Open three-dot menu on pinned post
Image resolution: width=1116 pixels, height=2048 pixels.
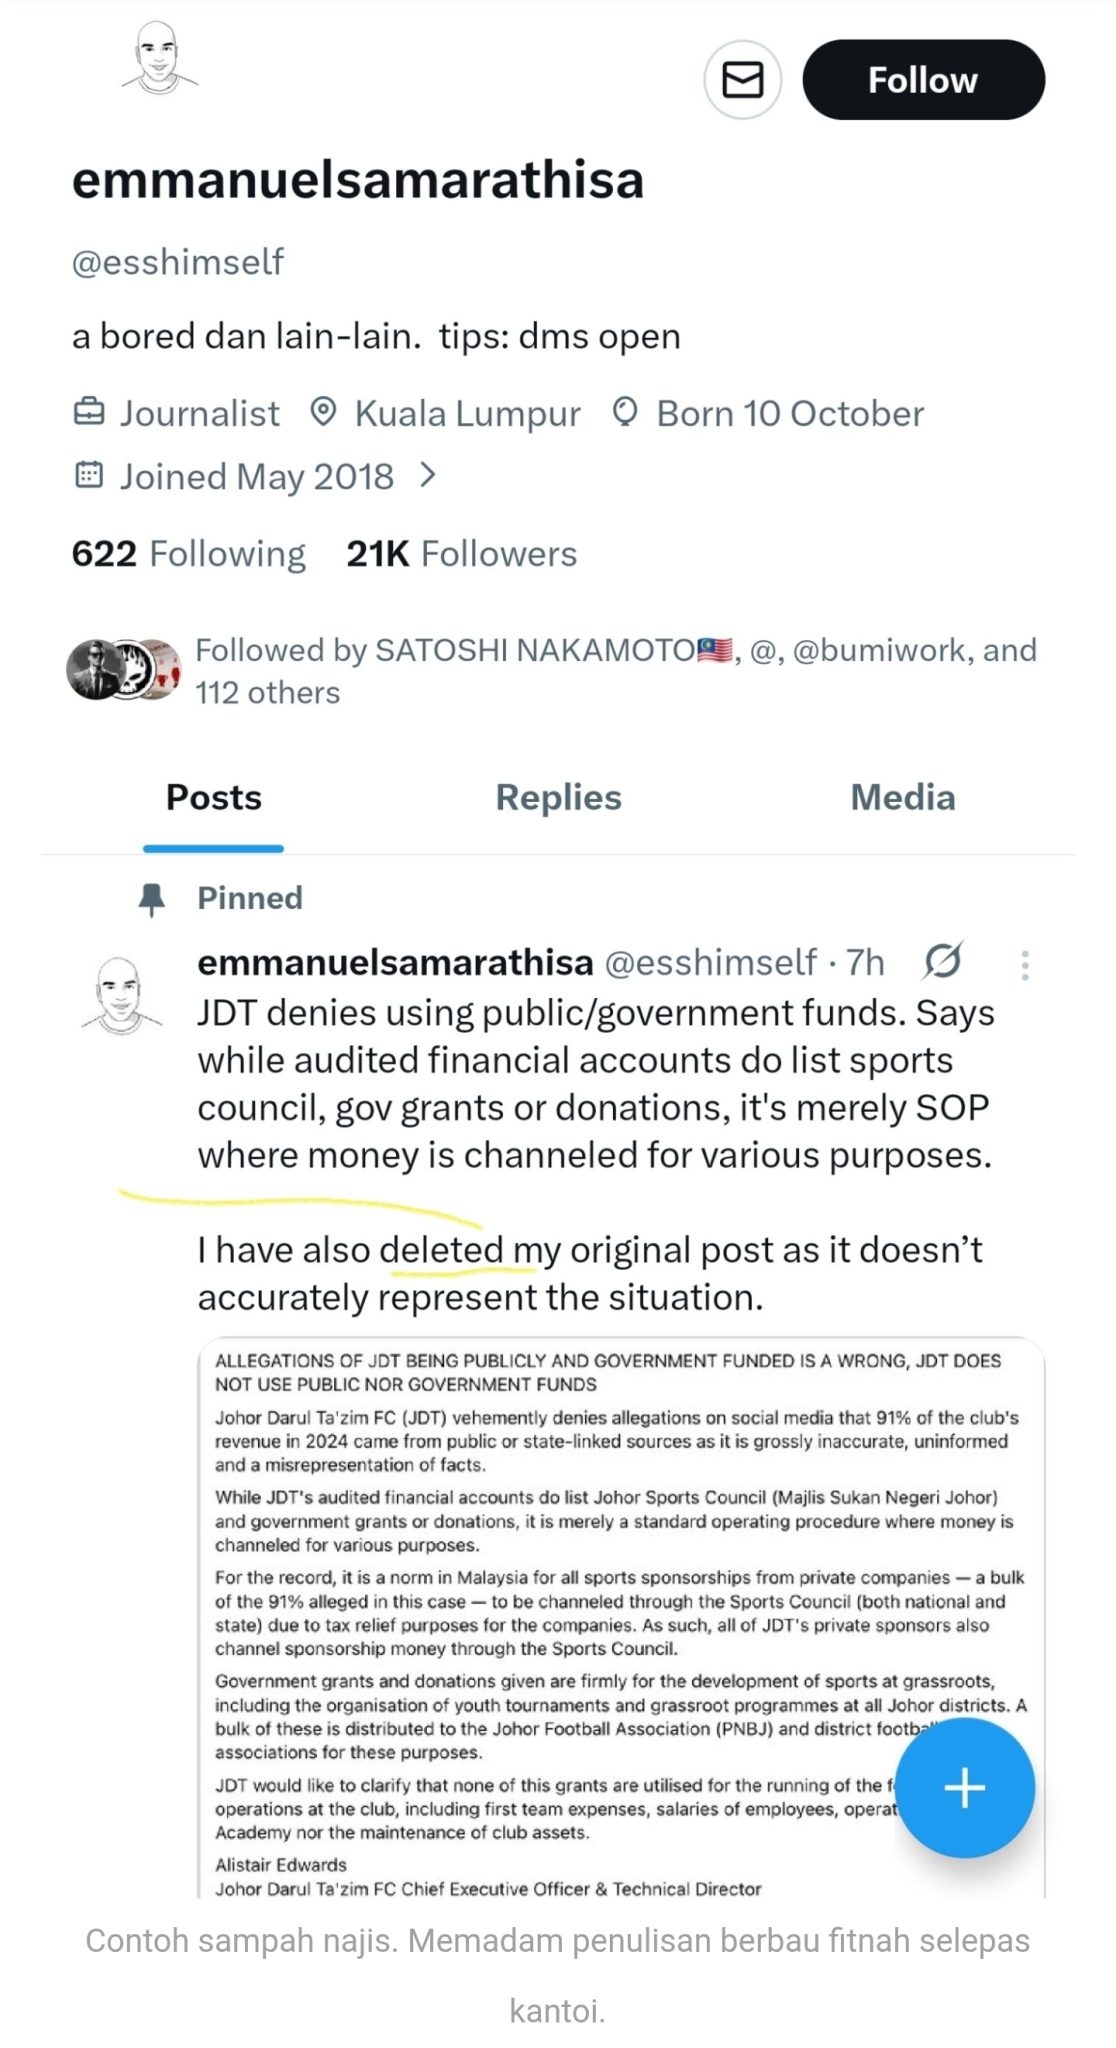pyautogui.click(x=1025, y=965)
